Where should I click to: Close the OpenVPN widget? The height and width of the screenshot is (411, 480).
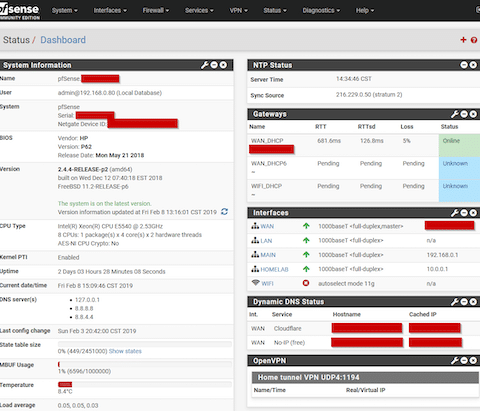[x=473, y=360]
